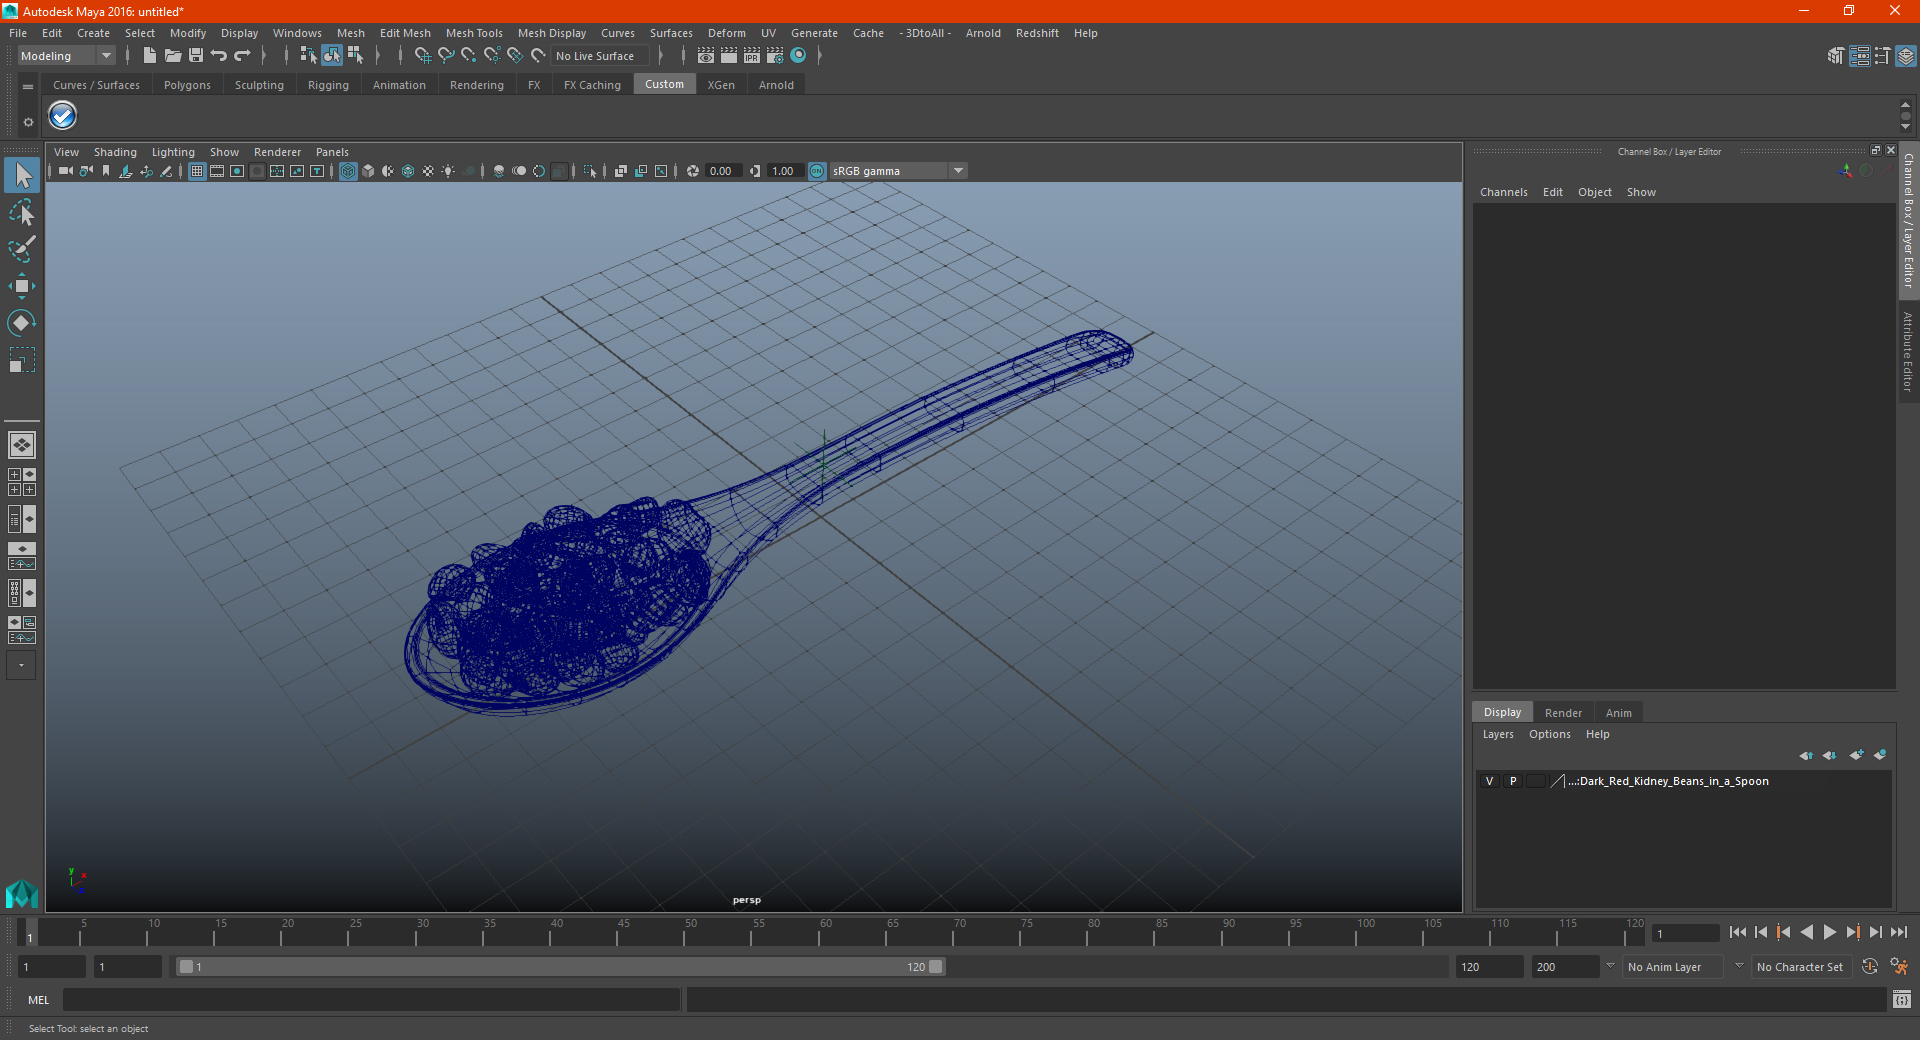Viewport: 1920px width, 1040px height.
Task: Open a scene with the folder icon
Action: [172, 56]
